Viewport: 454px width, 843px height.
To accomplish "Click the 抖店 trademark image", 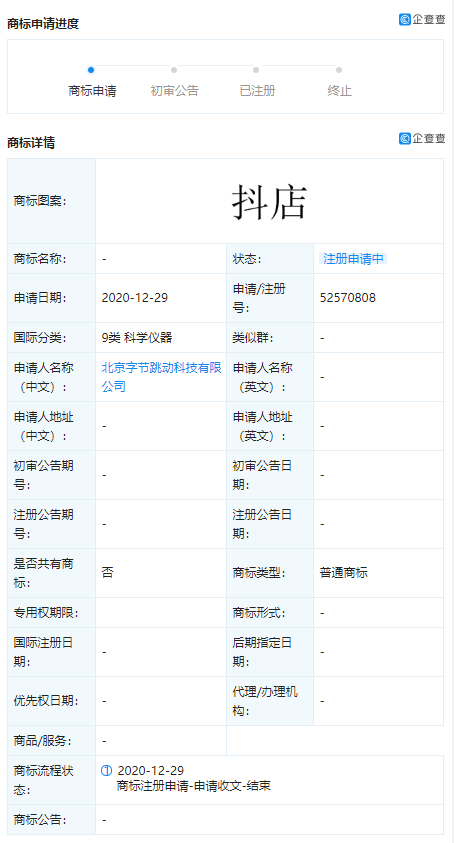I will coord(269,202).
